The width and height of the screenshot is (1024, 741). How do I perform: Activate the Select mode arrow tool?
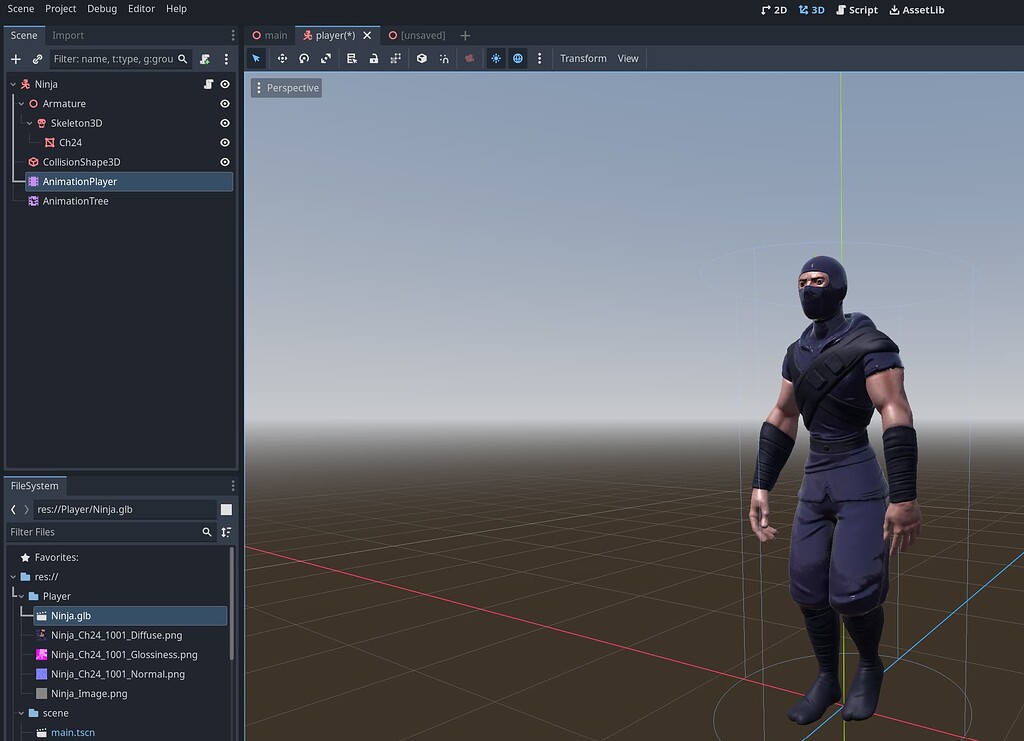point(256,58)
